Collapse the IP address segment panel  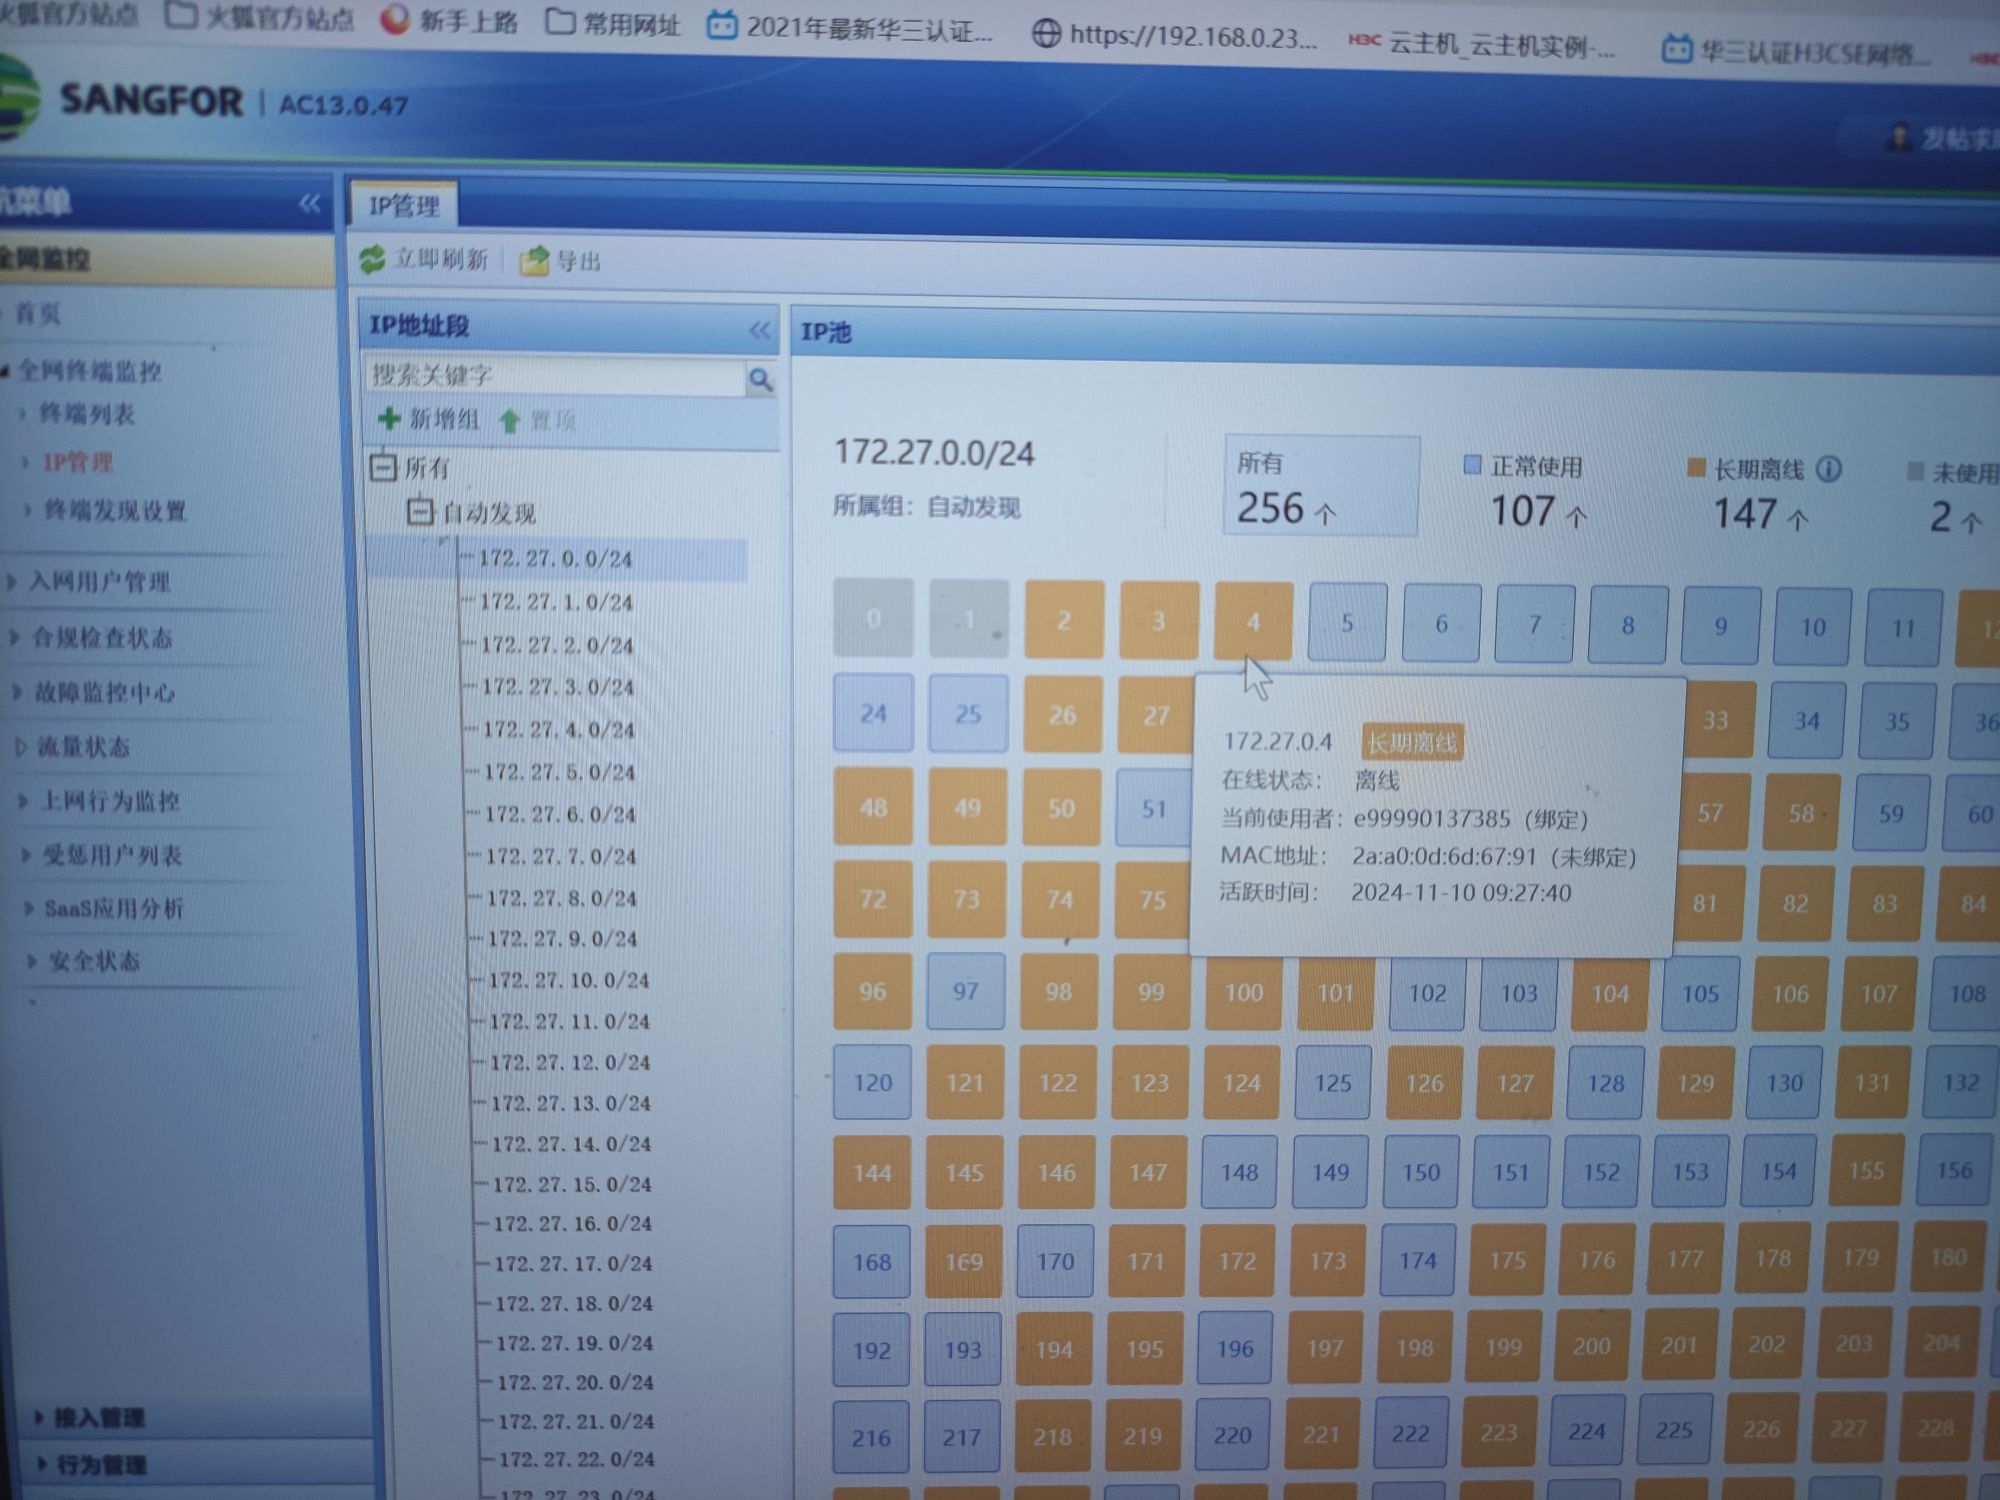click(760, 330)
